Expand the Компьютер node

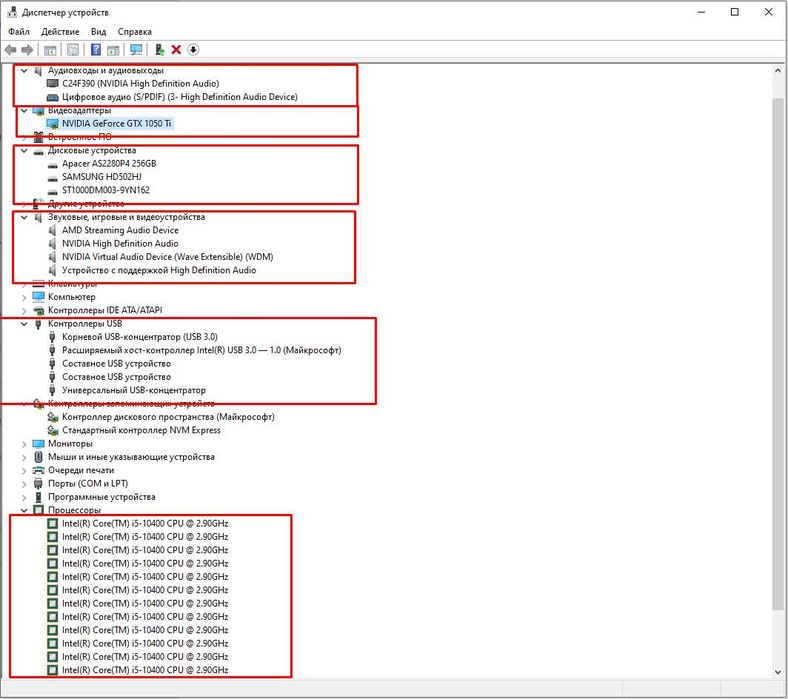click(24, 297)
